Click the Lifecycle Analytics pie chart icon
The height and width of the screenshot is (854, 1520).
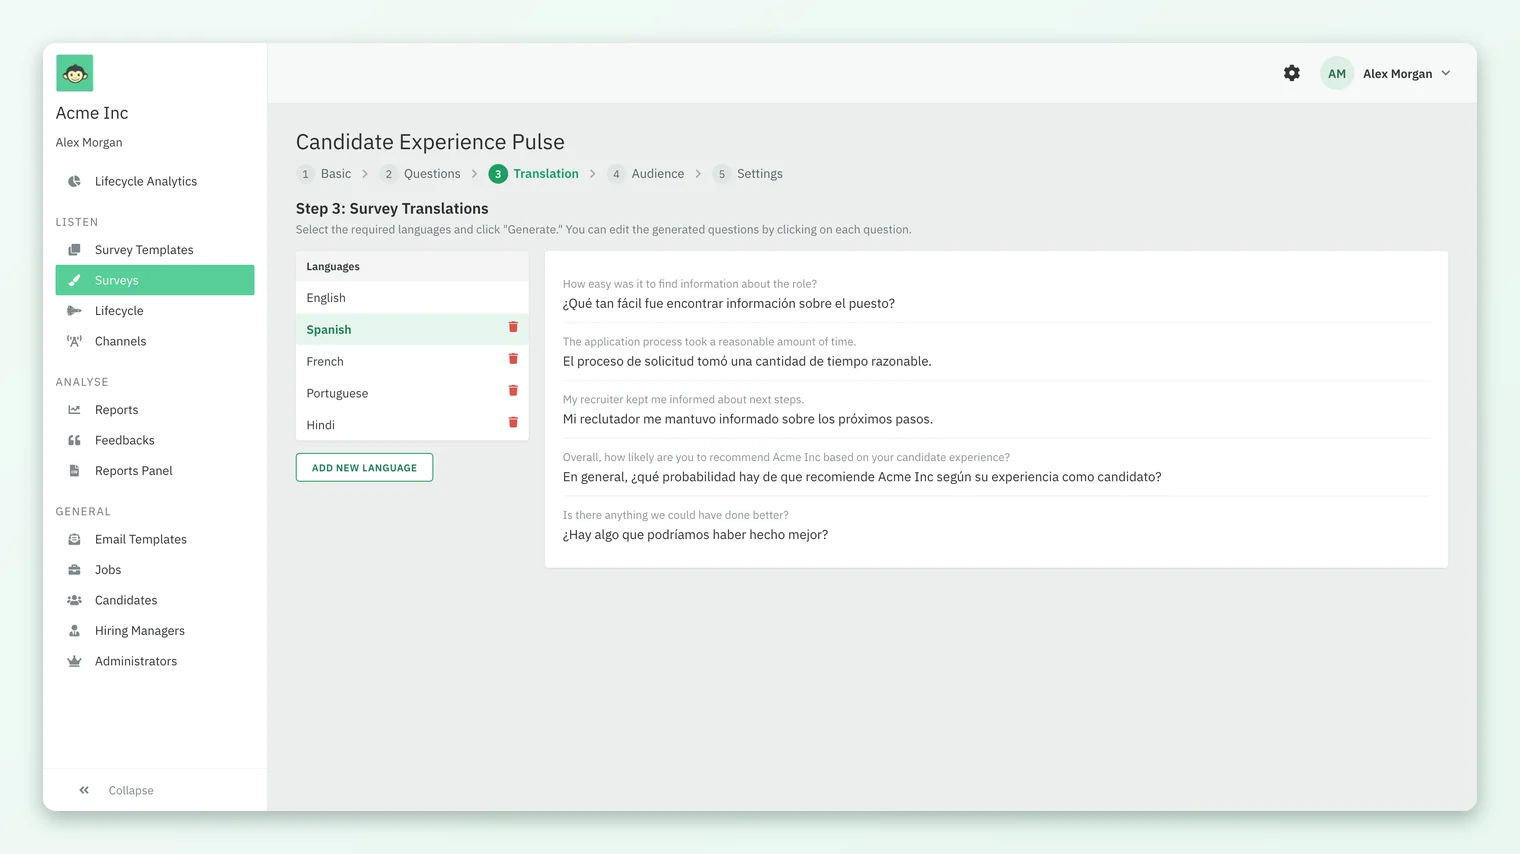click(x=74, y=181)
